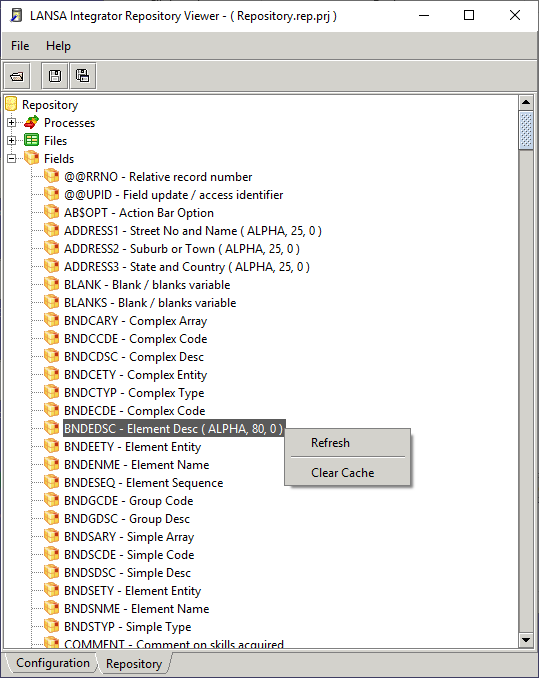Select BNDCTYP - Complex Type text

(x=134, y=393)
